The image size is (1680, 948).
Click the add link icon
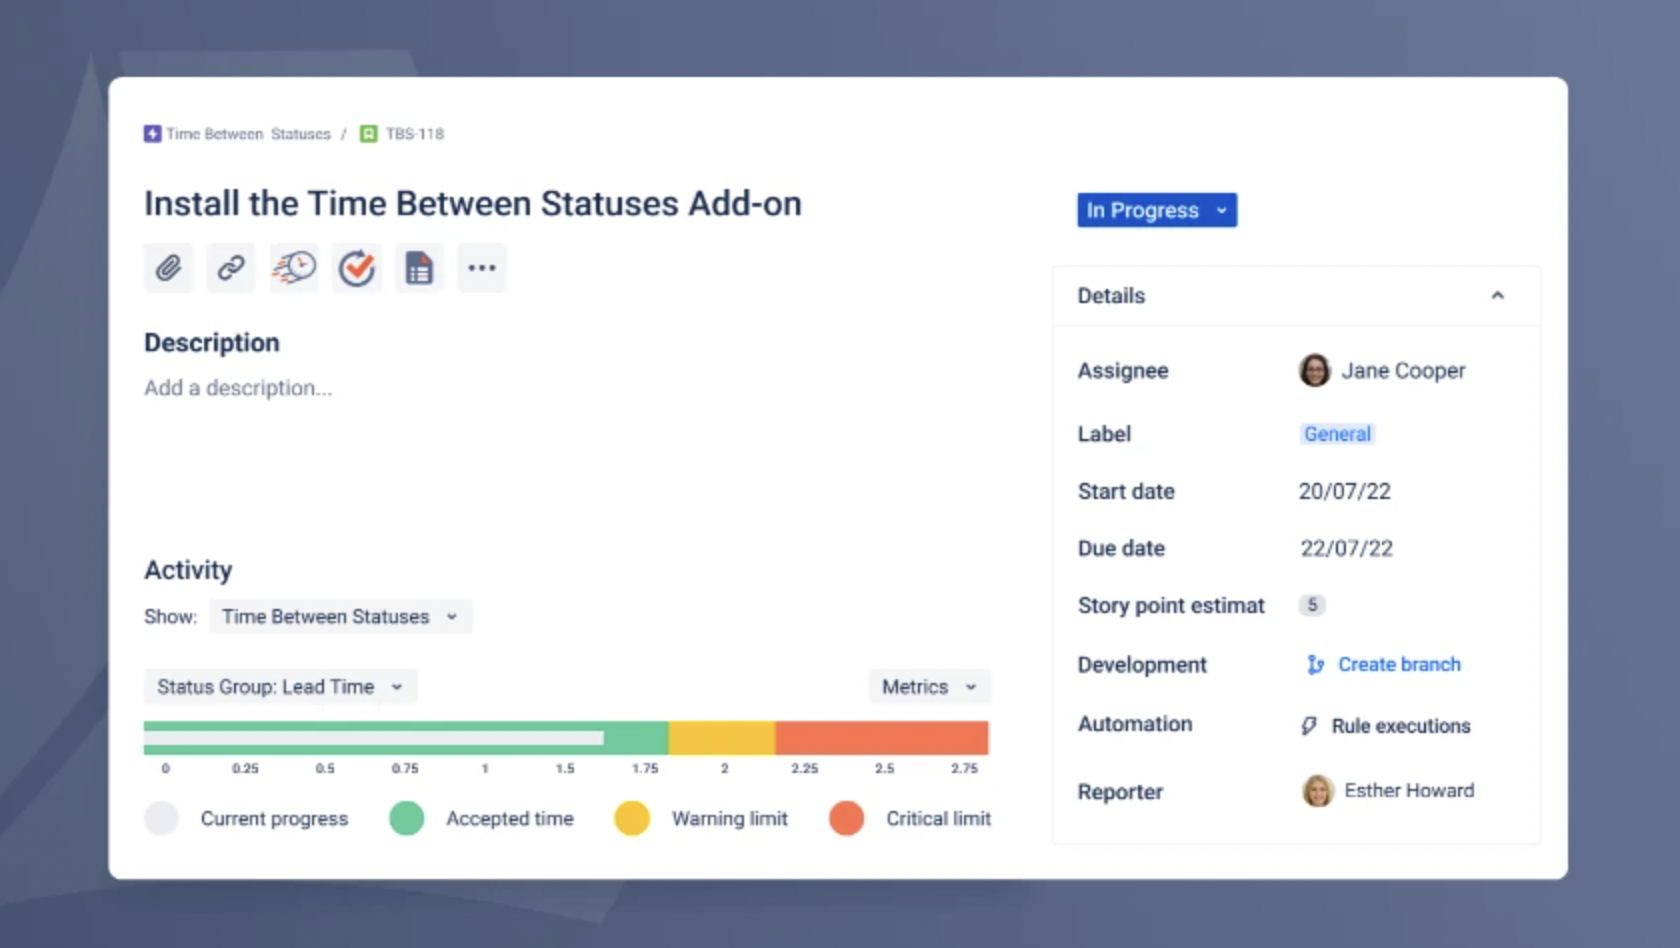point(230,267)
